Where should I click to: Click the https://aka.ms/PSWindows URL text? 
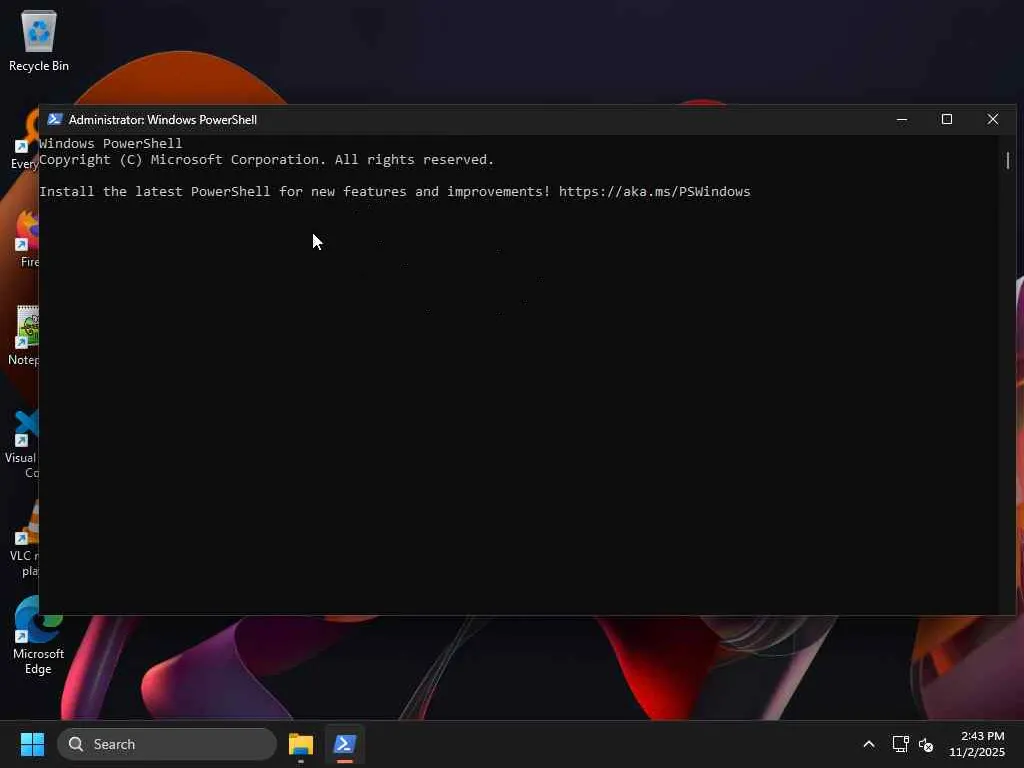click(x=654, y=191)
